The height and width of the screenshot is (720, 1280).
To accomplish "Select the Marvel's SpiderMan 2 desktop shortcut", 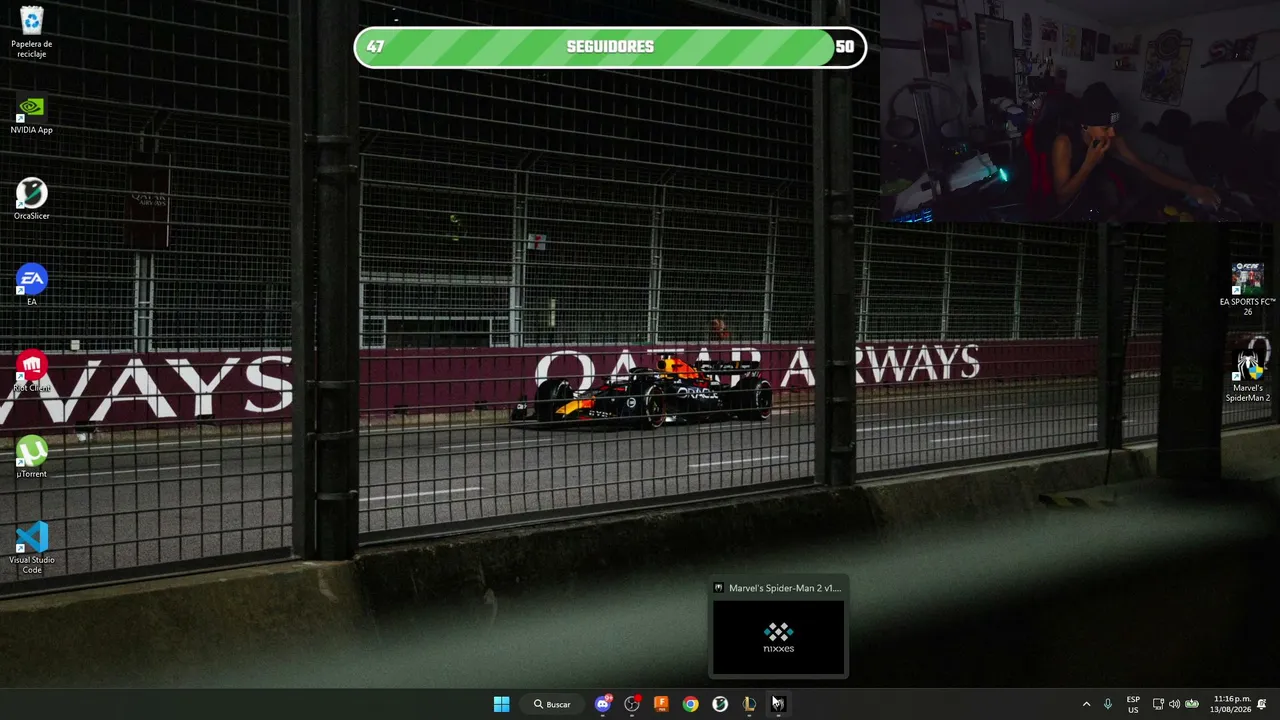I will [x=1247, y=376].
